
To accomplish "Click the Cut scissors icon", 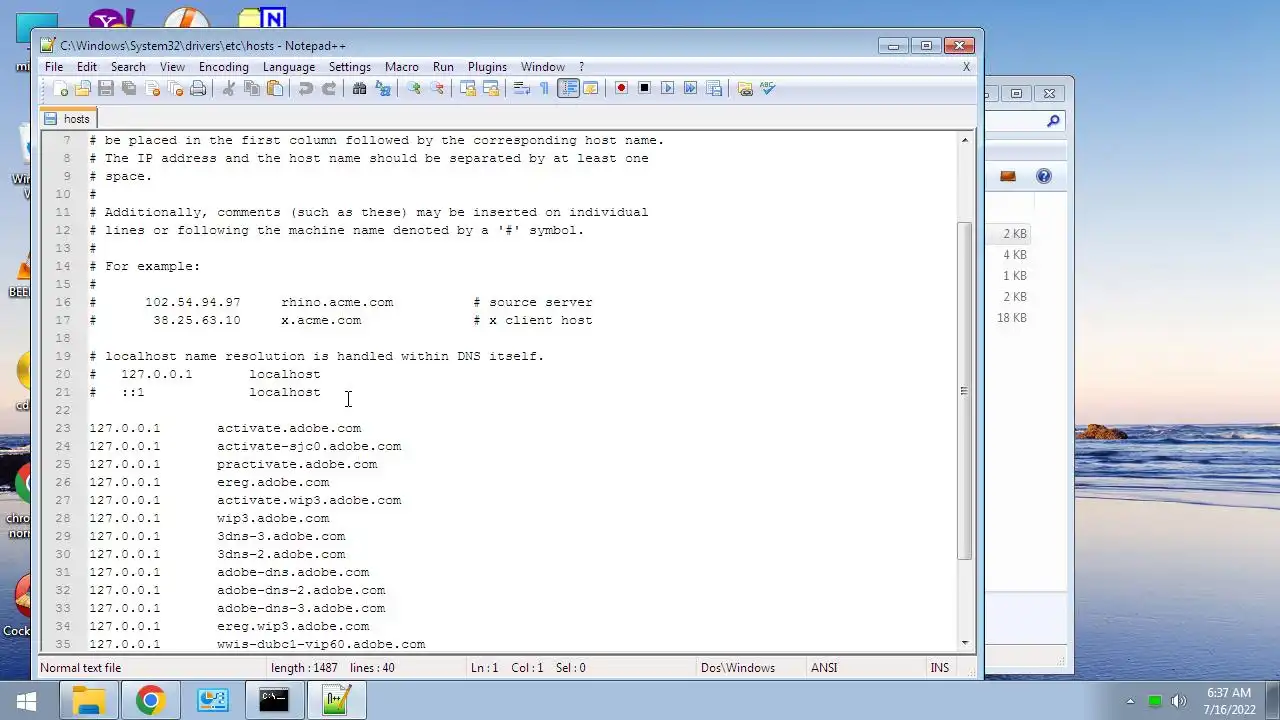I will (228, 89).
